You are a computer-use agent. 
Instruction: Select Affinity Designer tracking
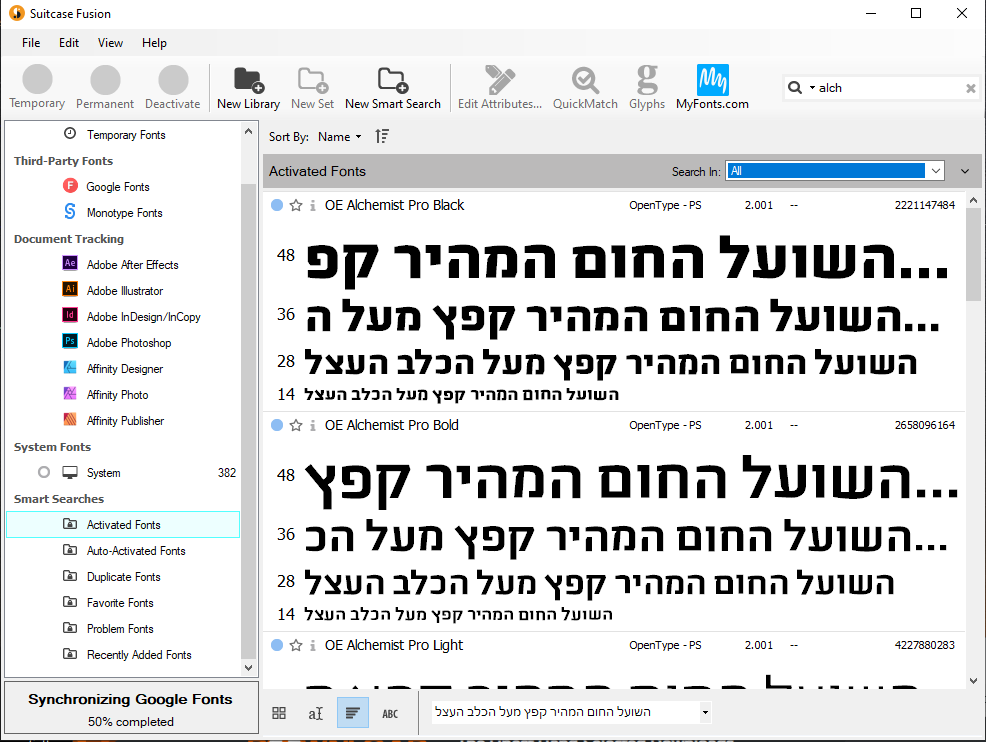point(123,368)
